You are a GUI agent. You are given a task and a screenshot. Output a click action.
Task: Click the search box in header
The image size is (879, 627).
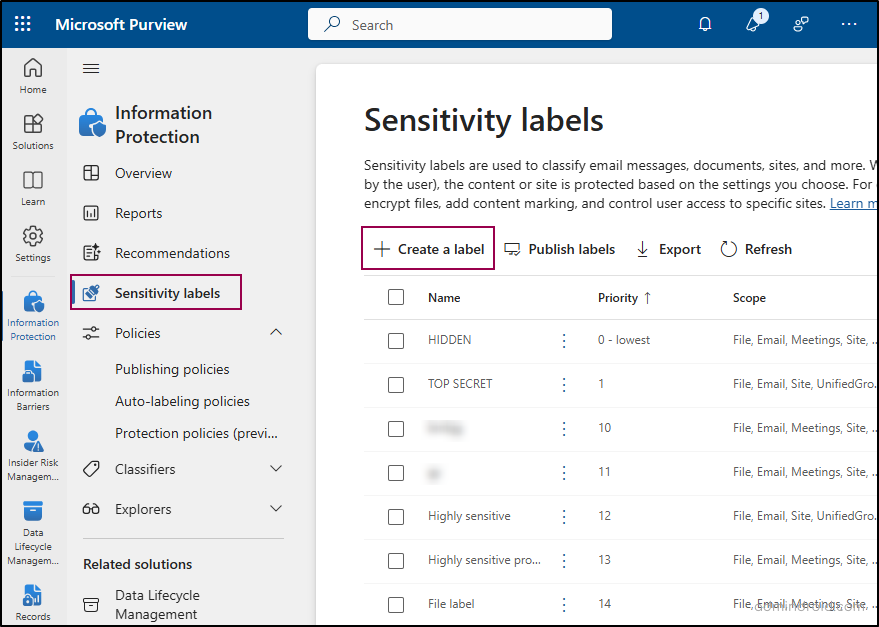click(460, 25)
